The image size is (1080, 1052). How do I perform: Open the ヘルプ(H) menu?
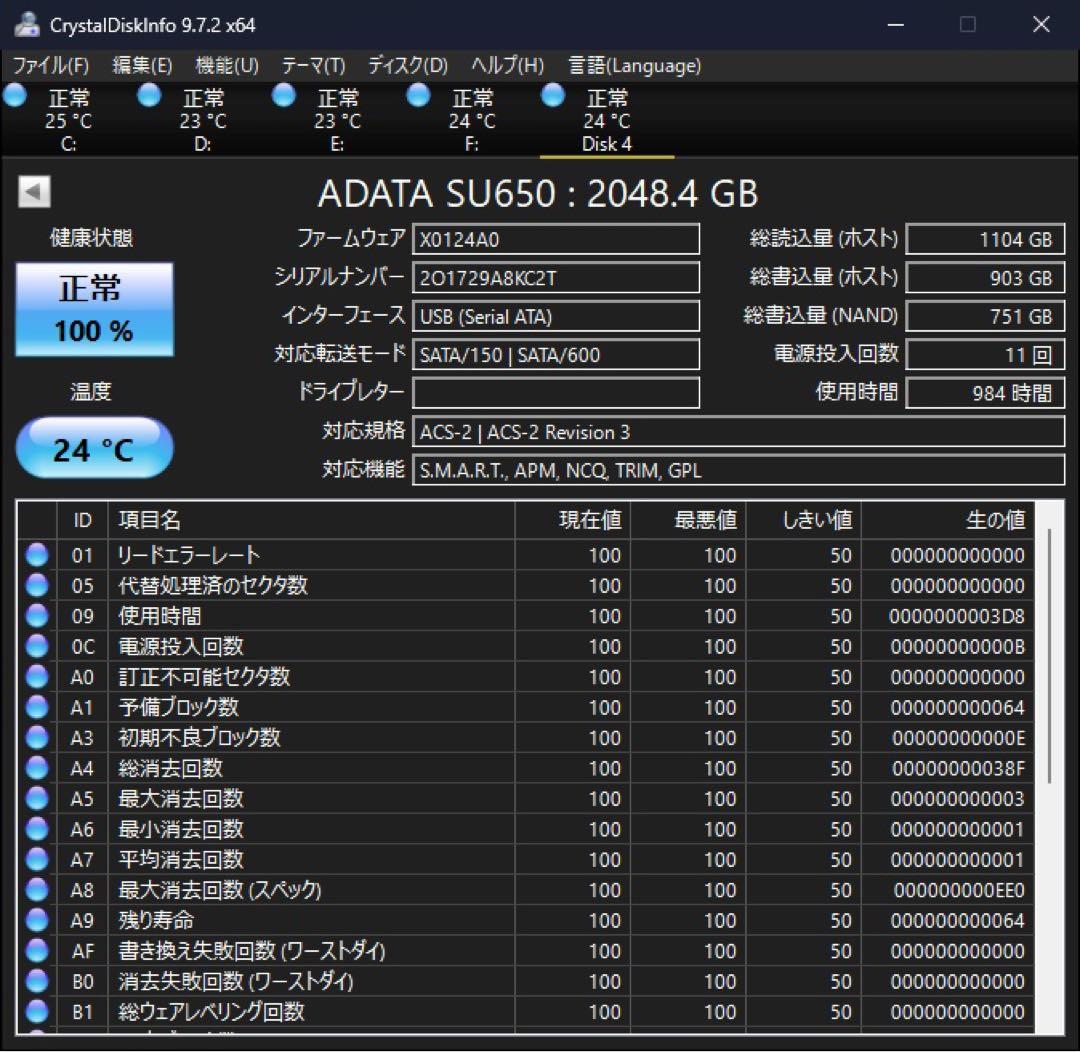pyautogui.click(x=508, y=65)
